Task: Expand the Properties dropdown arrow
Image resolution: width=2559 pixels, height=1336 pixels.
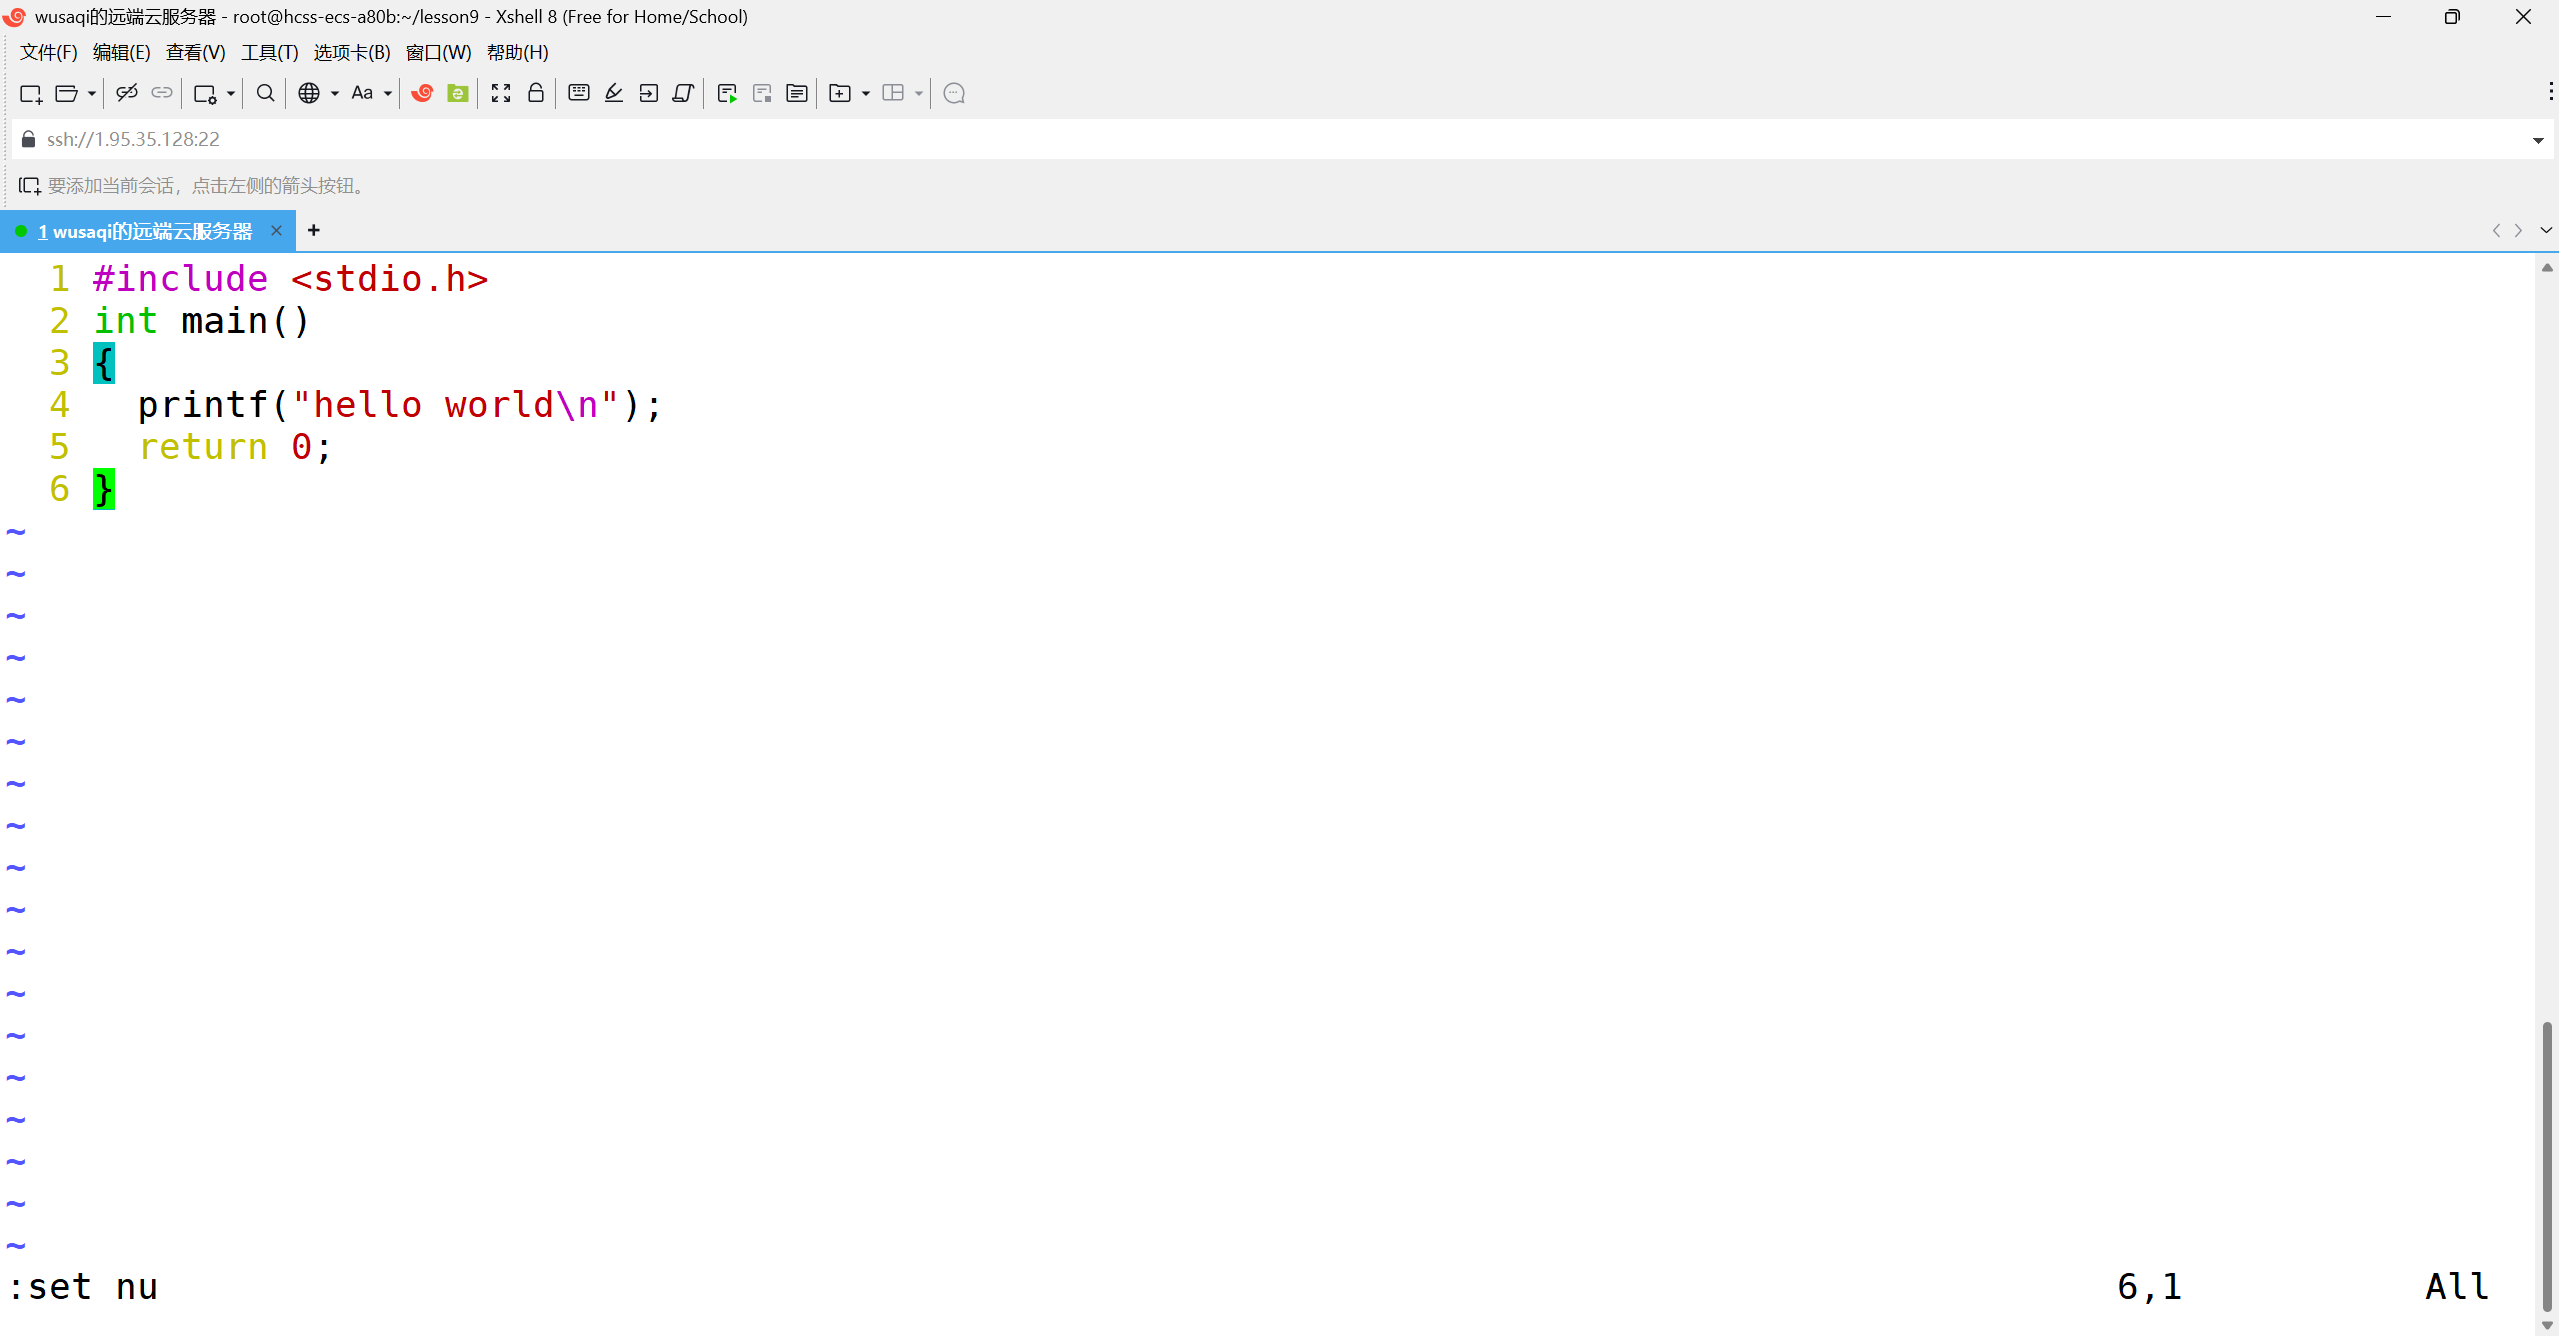Action: [230, 93]
